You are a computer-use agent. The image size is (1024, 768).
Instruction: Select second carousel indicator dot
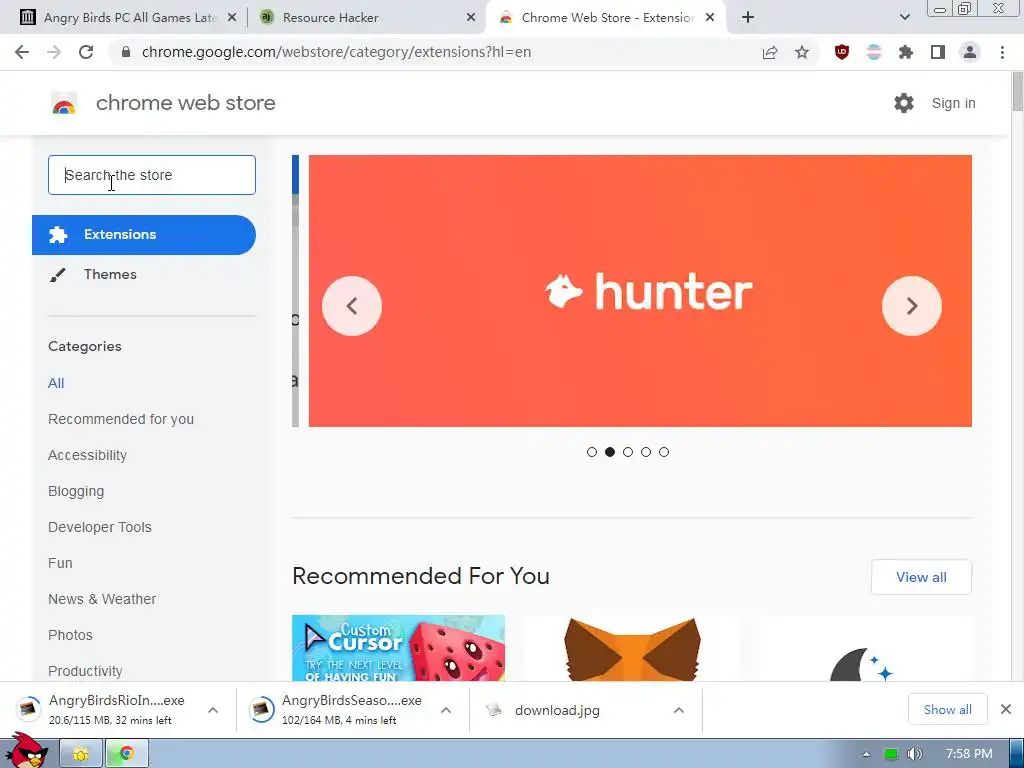point(610,452)
